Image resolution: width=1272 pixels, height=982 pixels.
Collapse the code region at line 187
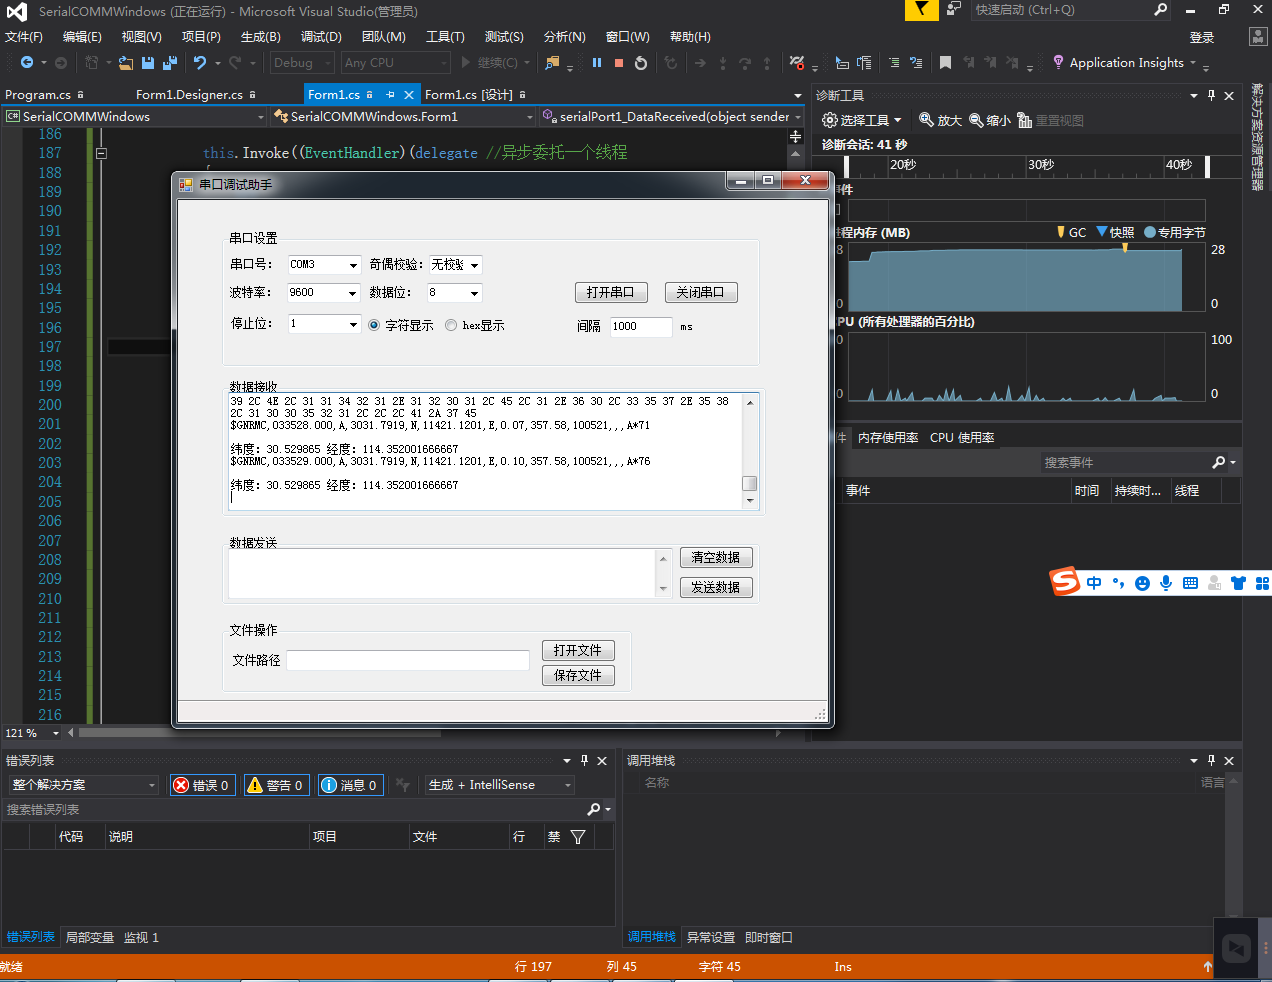click(x=101, y=153)
